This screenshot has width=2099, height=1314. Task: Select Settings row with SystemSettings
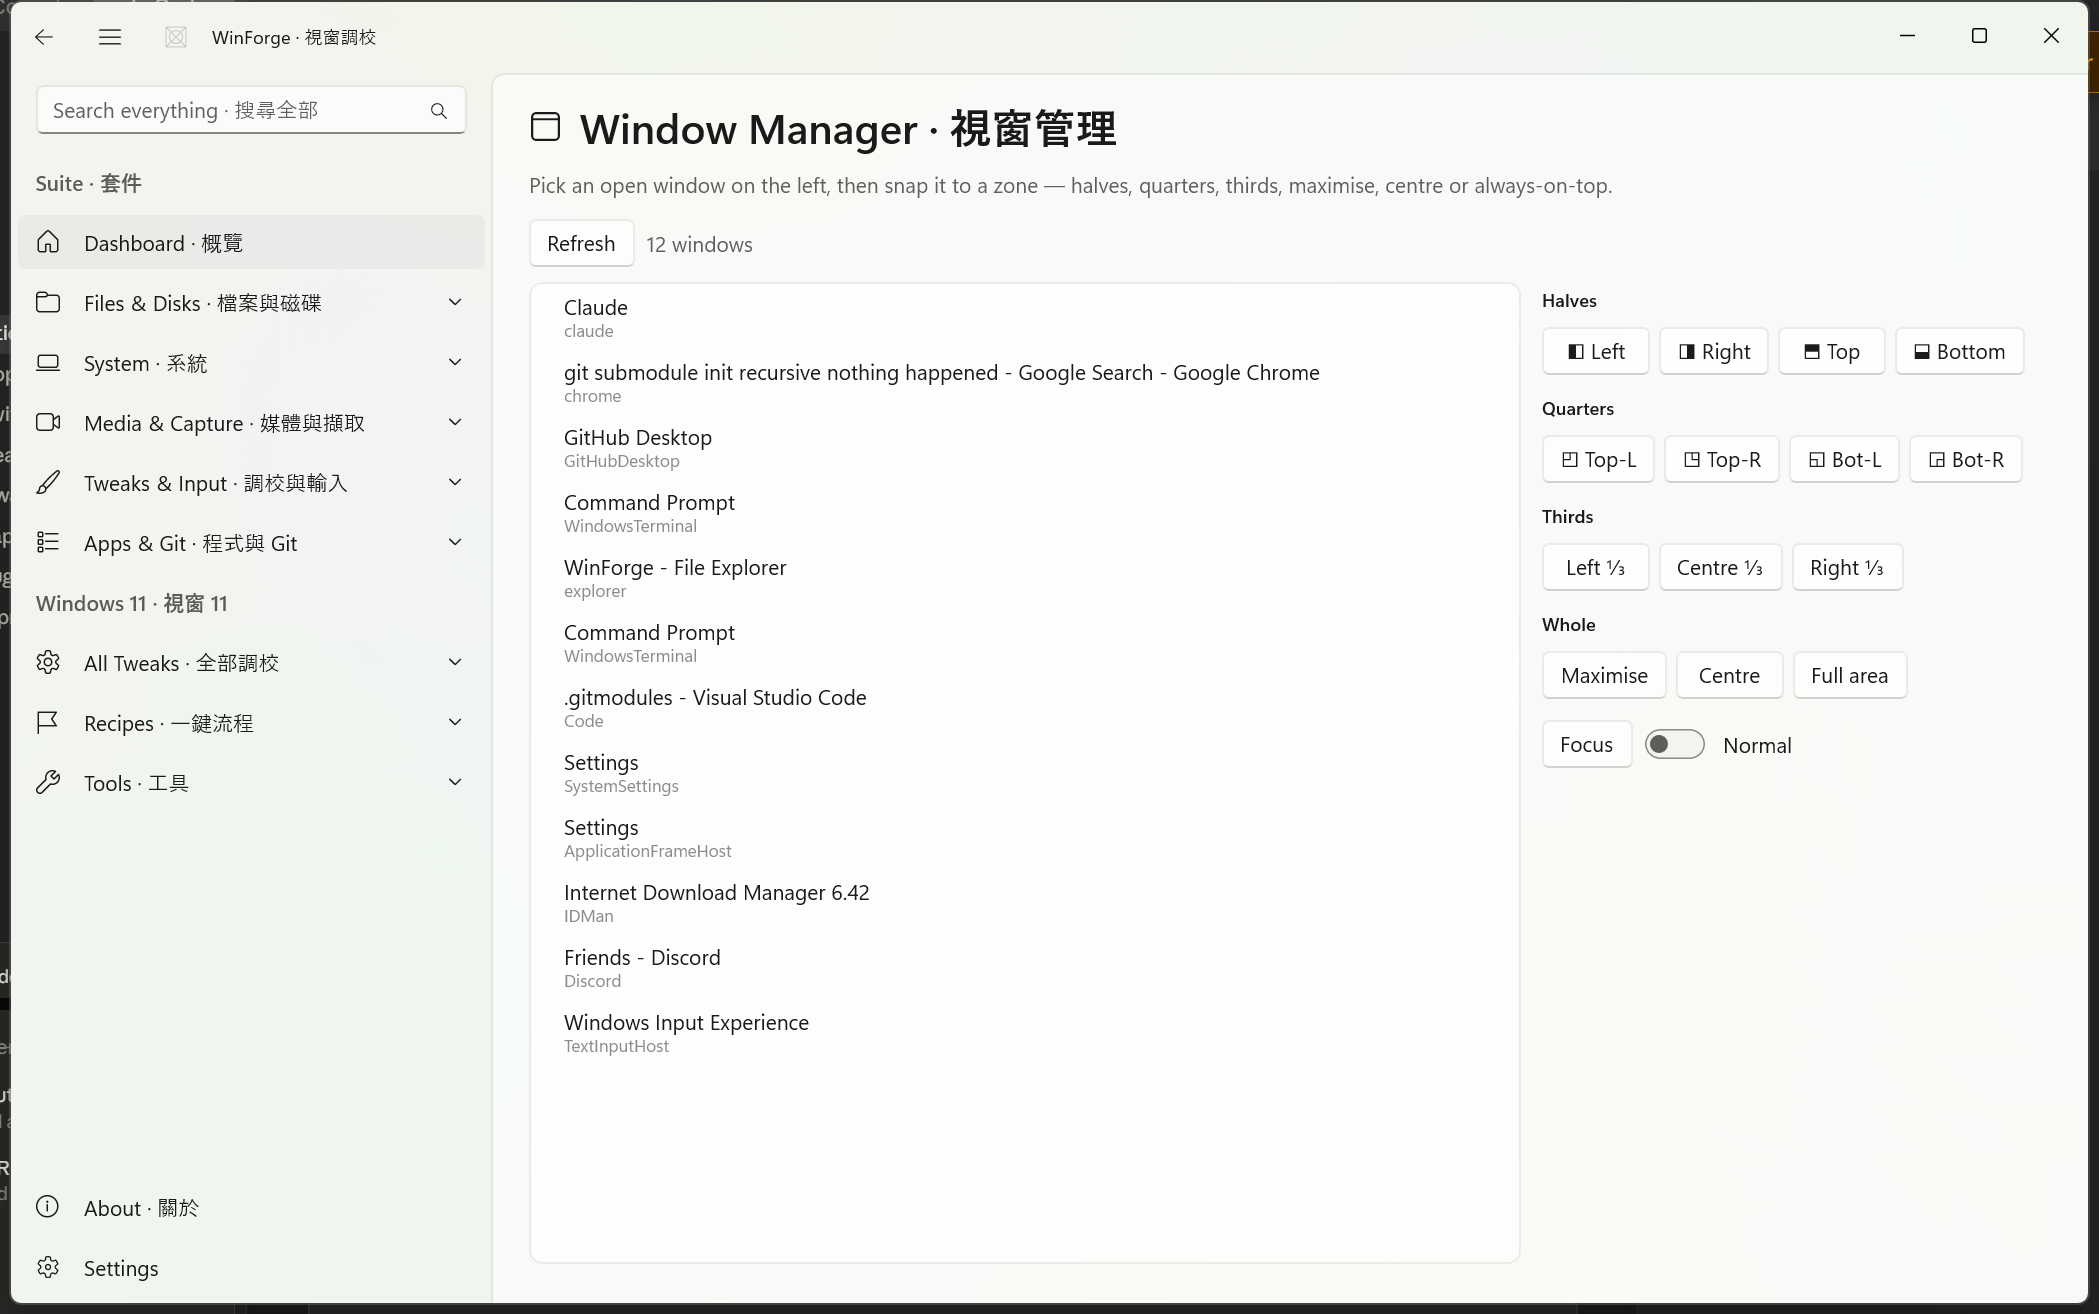click(1024, 773)
